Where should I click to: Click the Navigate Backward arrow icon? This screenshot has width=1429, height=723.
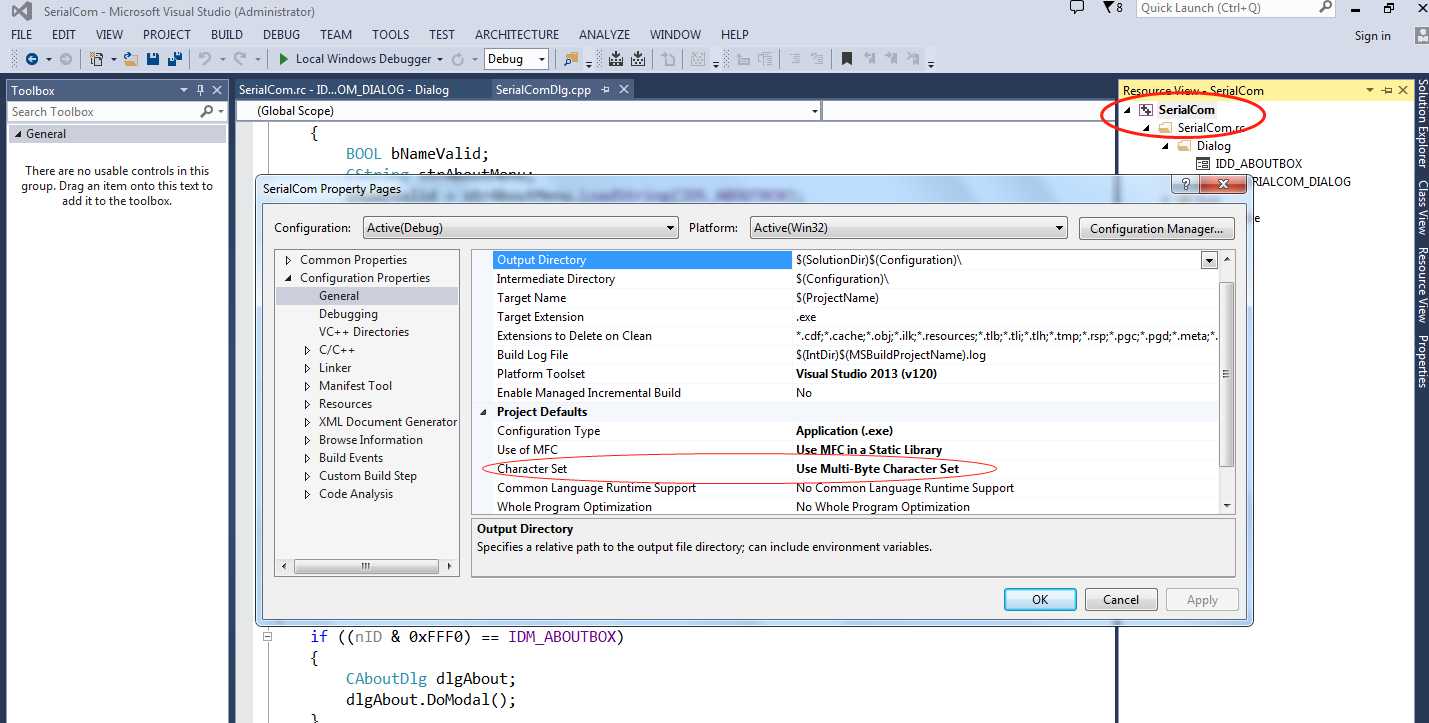[x=32, y=59]
